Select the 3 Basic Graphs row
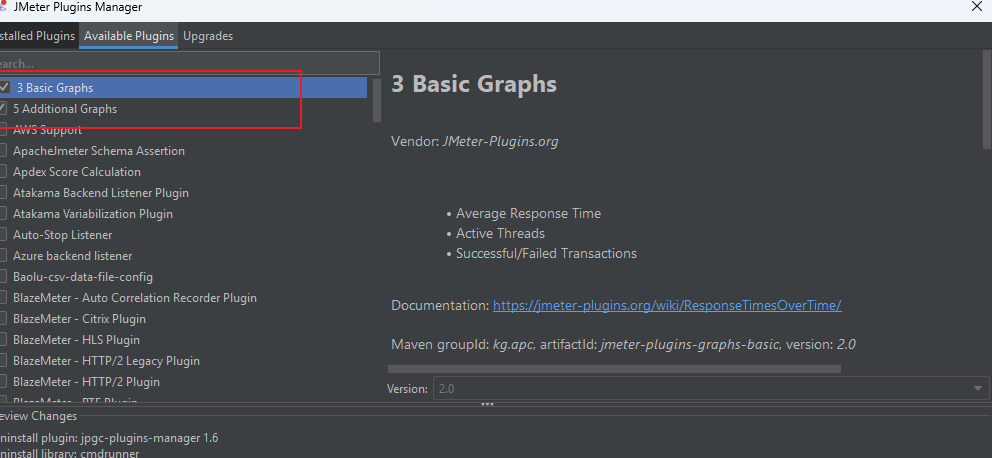992x458 pixels. [x=183, y=87]
